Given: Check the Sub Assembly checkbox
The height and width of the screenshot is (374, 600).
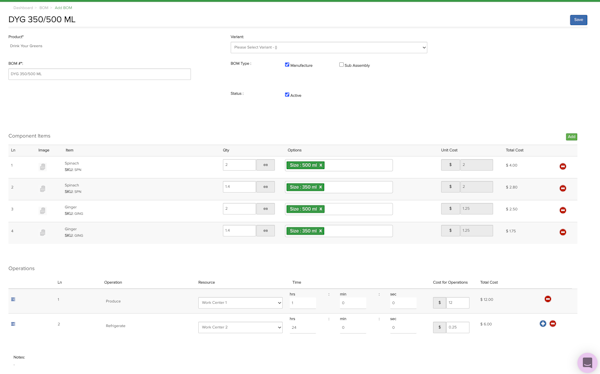Looking at the screenshot, I should (341, 65).
